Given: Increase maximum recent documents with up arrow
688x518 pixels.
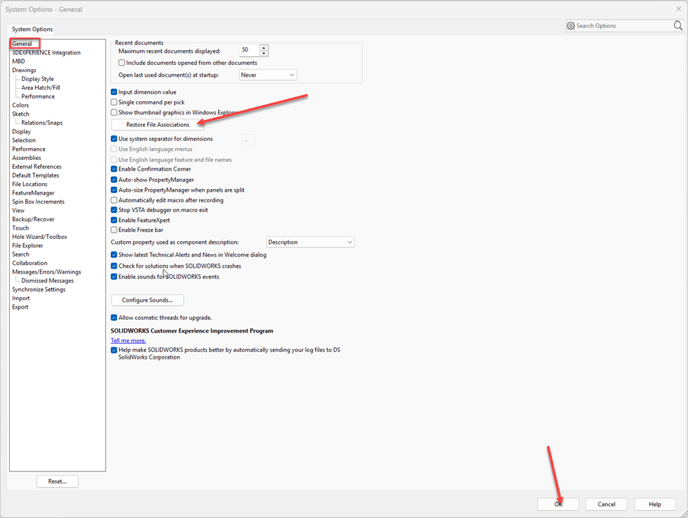Looking at the screenshot, I should point(264,47).
